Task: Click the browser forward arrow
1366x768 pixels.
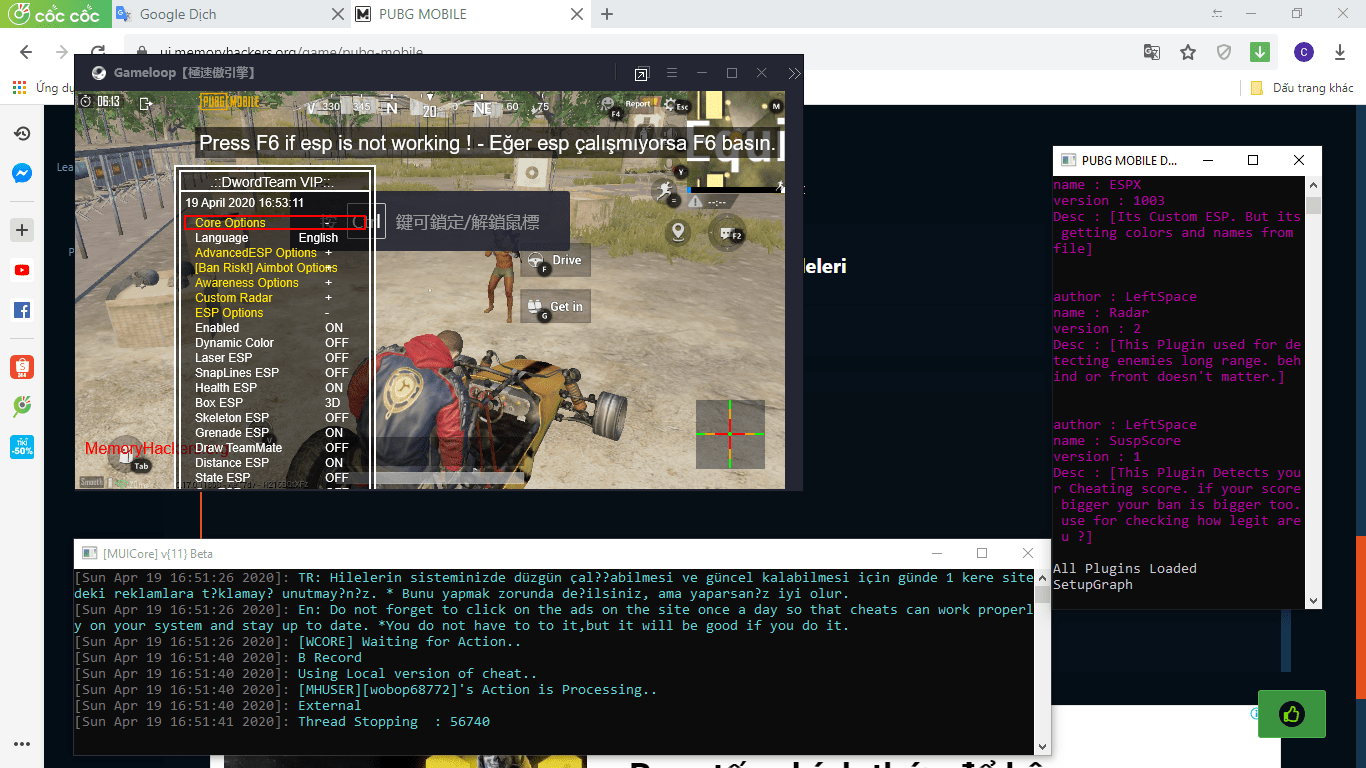Action: pyautogui.click(x=62, y=52)
